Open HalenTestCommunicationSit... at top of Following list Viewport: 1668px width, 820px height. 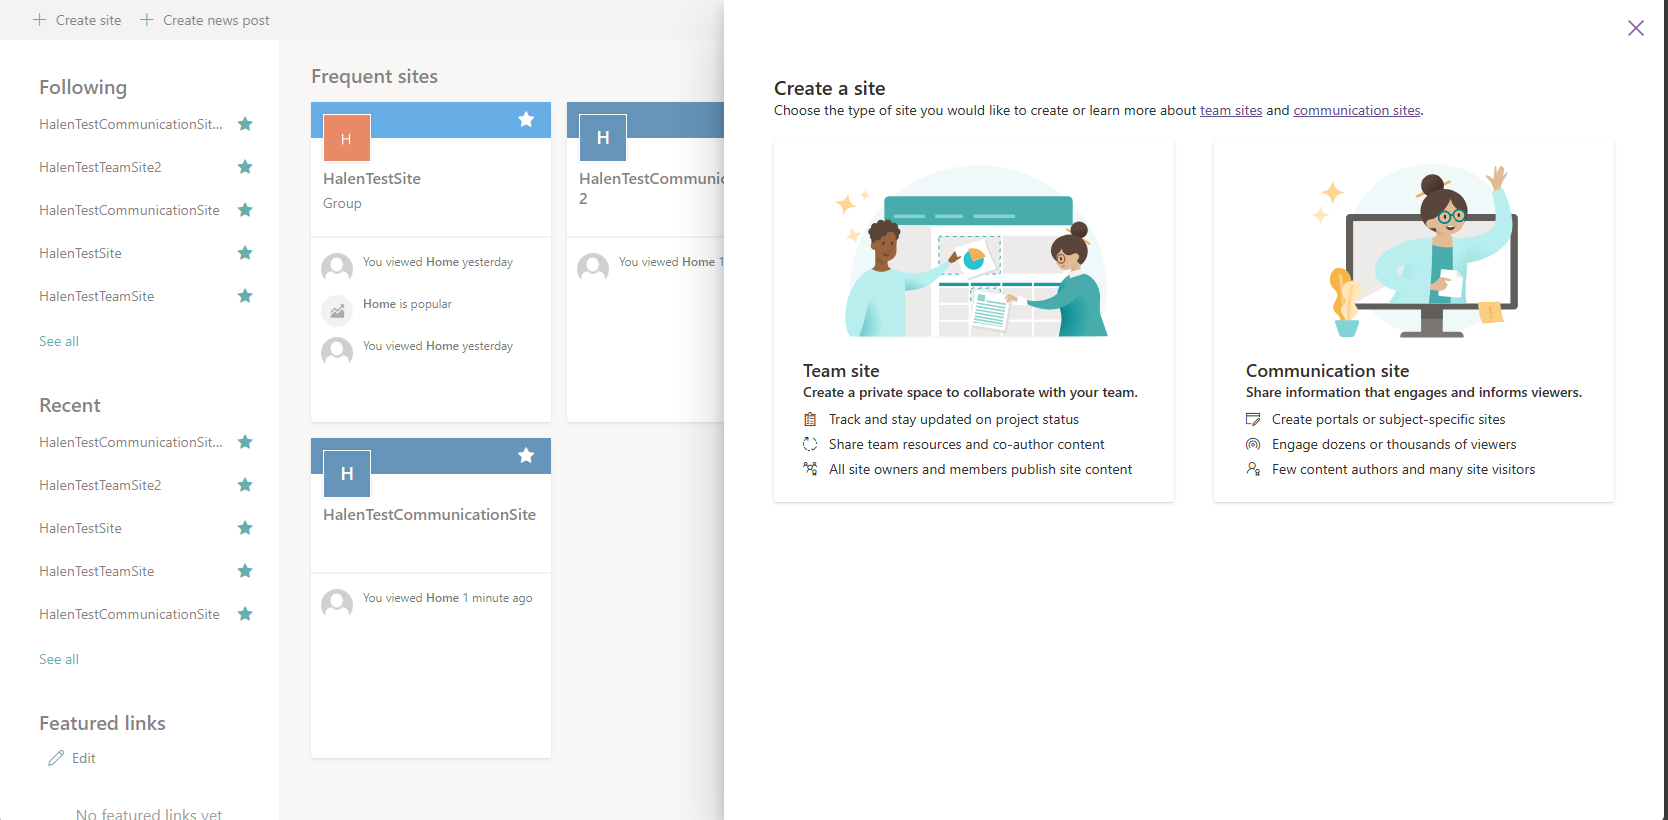[x=131, y=124]
